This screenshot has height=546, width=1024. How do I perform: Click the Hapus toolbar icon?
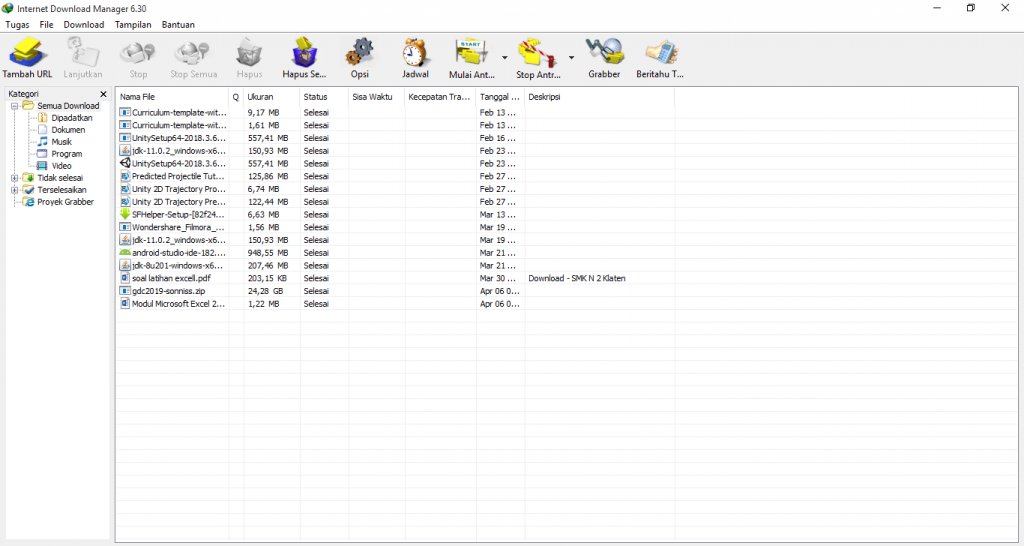click(x=249, y=52)
